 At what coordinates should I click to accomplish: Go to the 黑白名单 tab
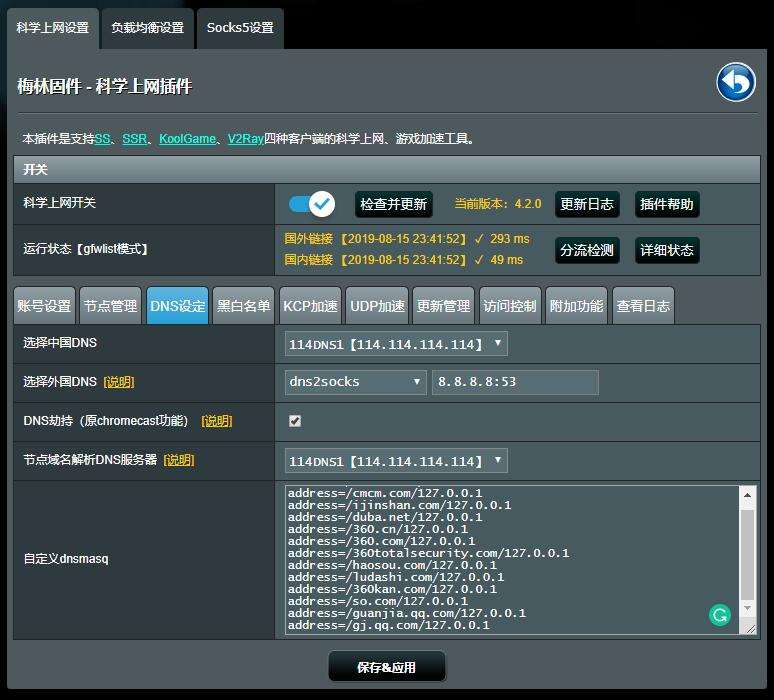tap(244, 306)
